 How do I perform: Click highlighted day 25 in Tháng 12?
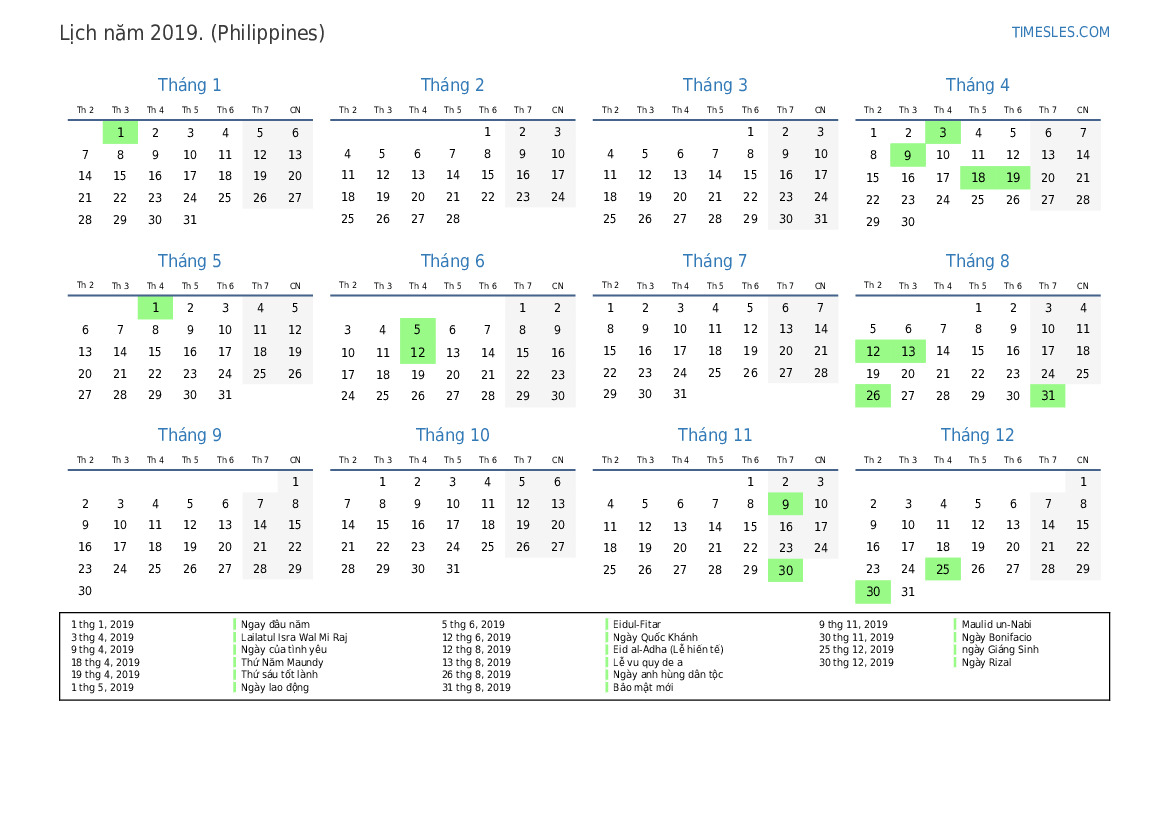(x=942, y=569)
